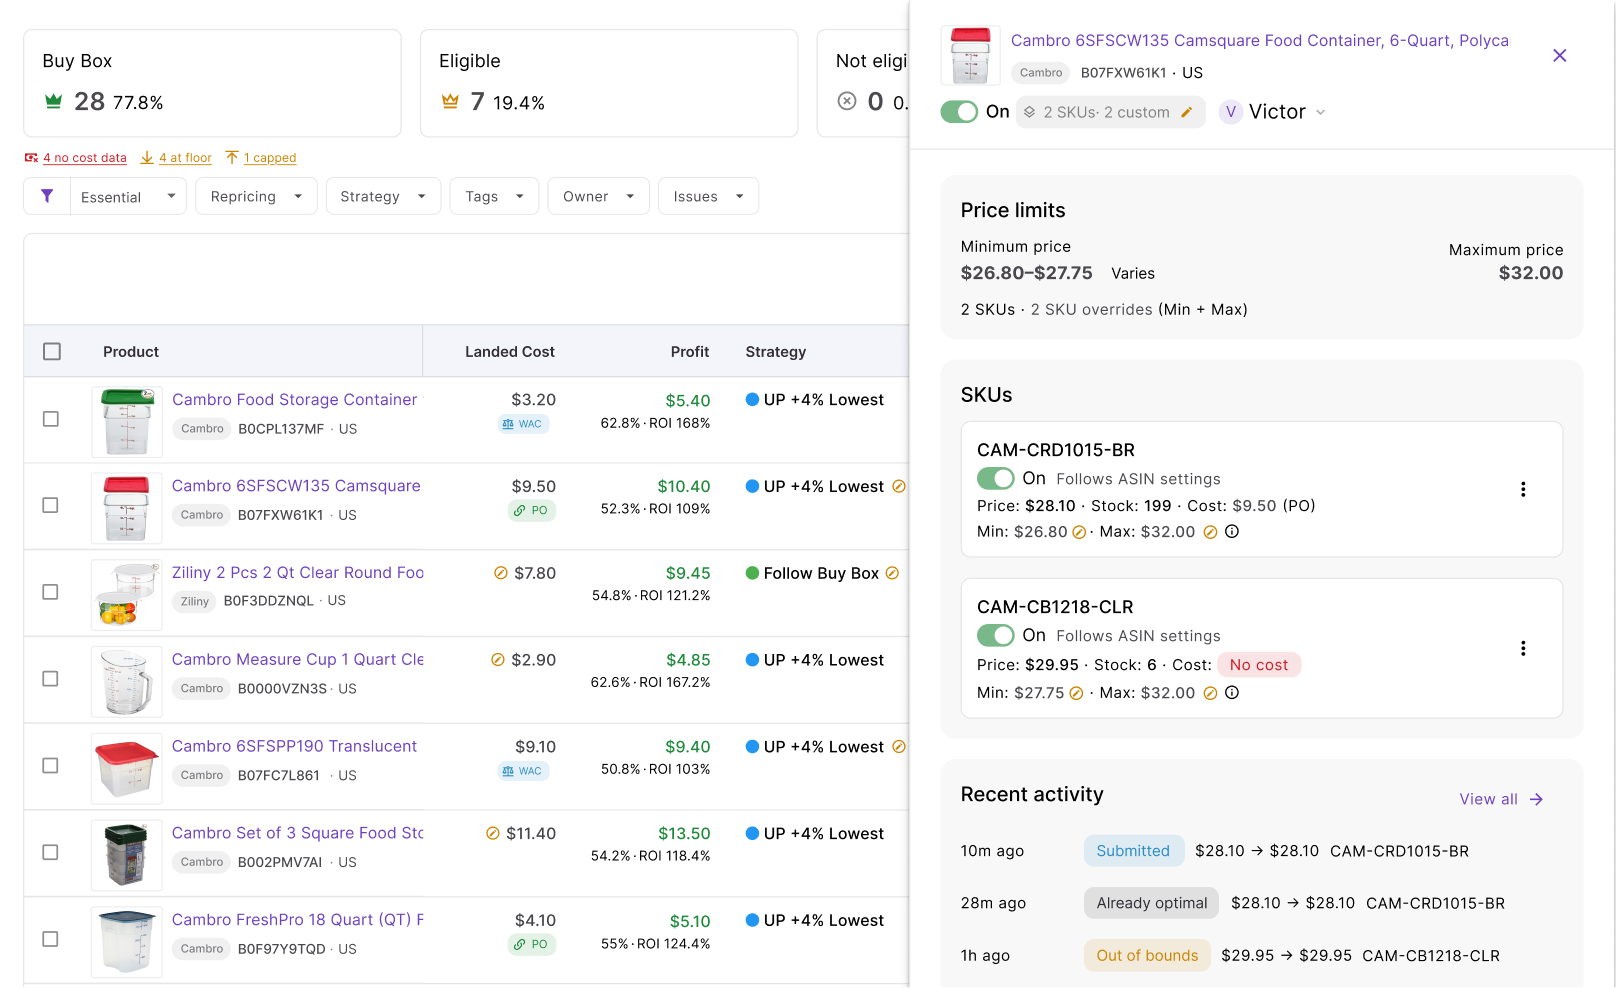Click the Buy Box 28 summary card
The image size is (1616, 988).
click(x=212, y=83)
